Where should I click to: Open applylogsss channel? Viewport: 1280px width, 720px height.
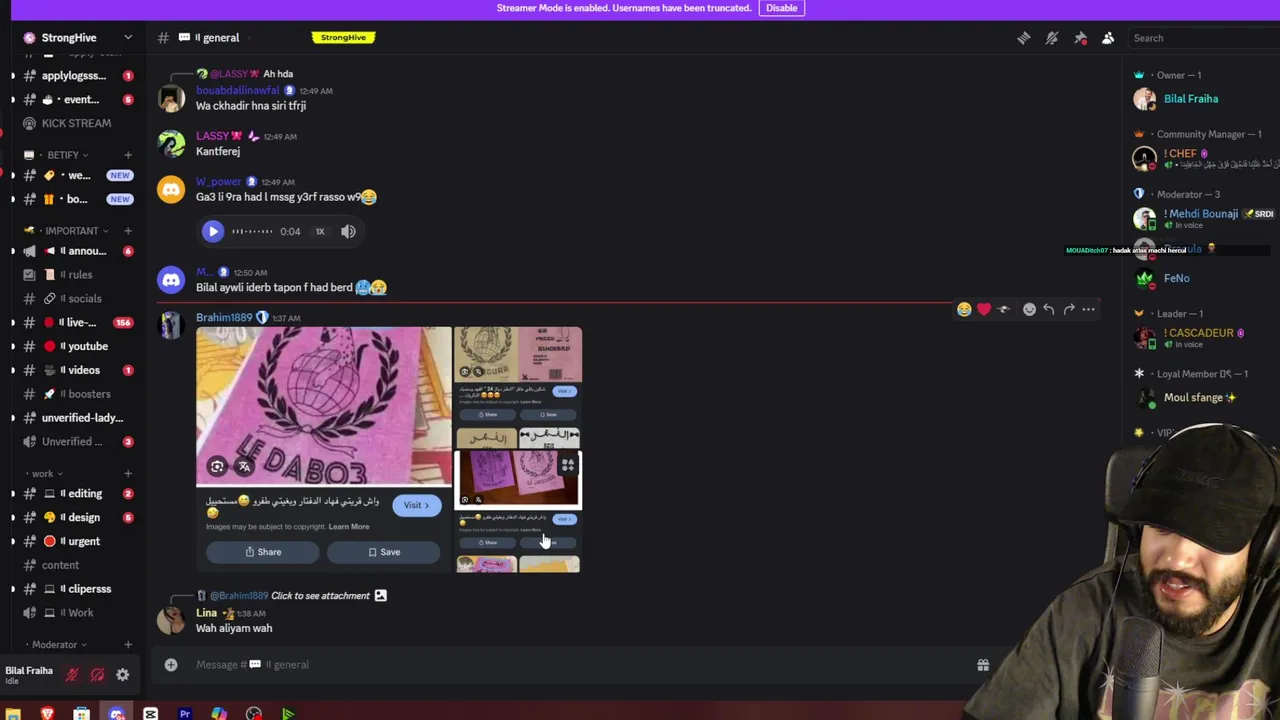coord(74,75)
